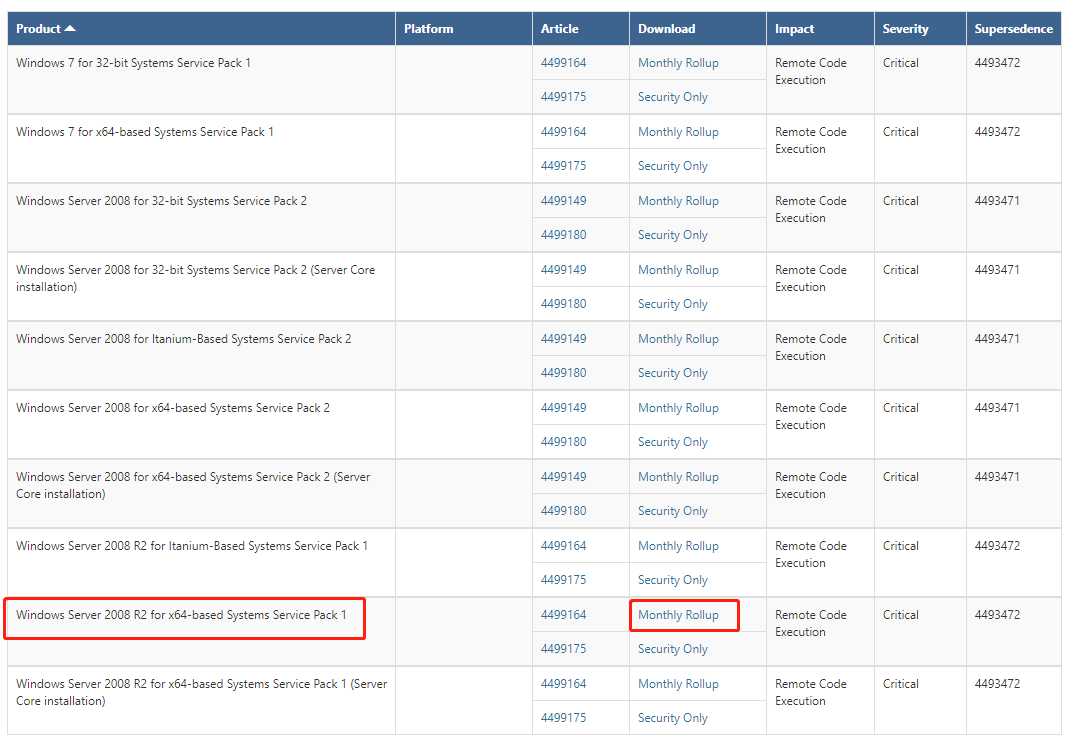
Task: Open article 4499180 for Server 2008 32-bit Server Core
Action: pyautogui.click(x=564, y=304)
